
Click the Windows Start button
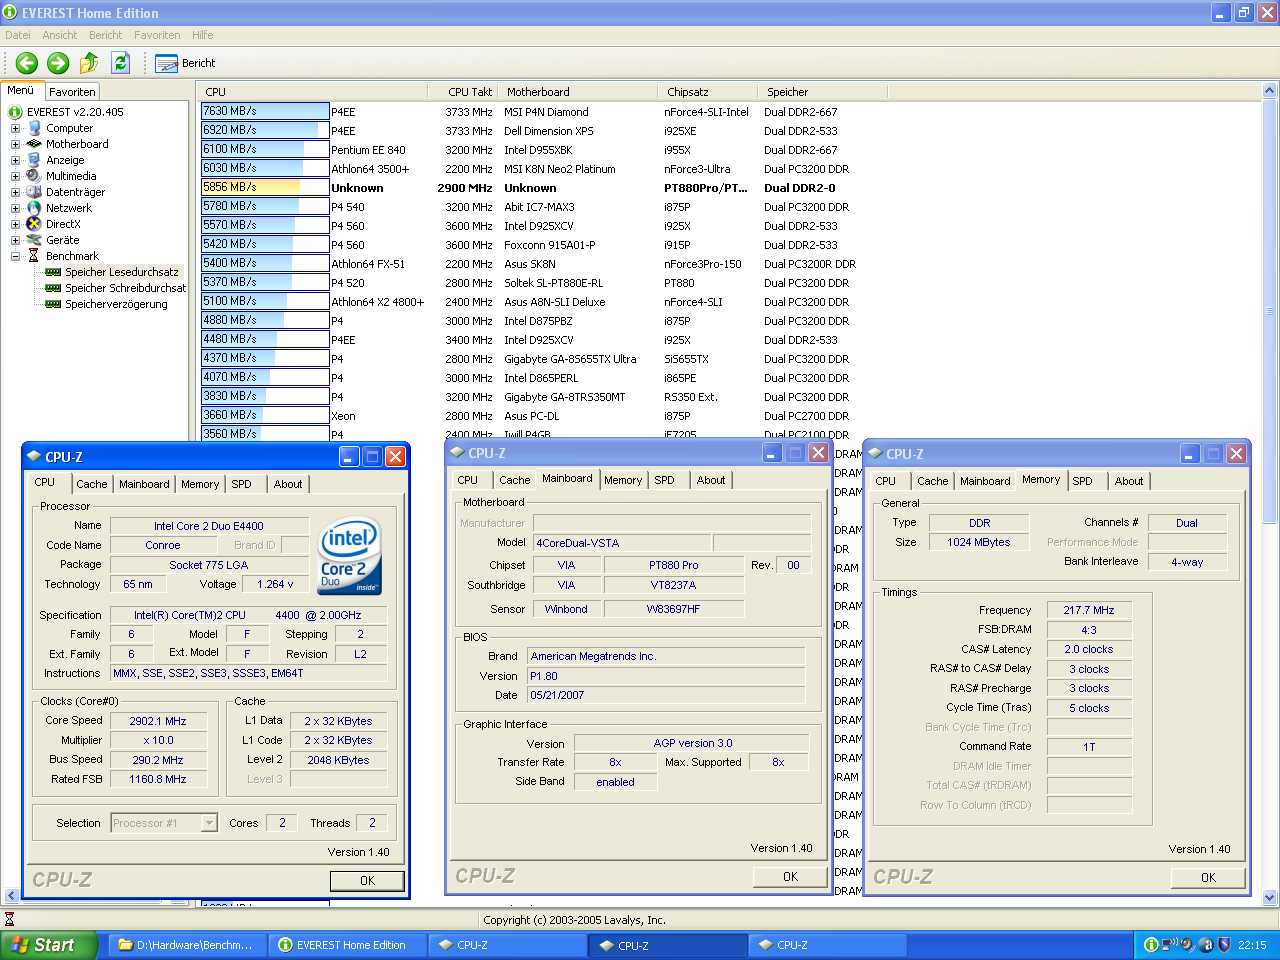click(x=49, y=945)
